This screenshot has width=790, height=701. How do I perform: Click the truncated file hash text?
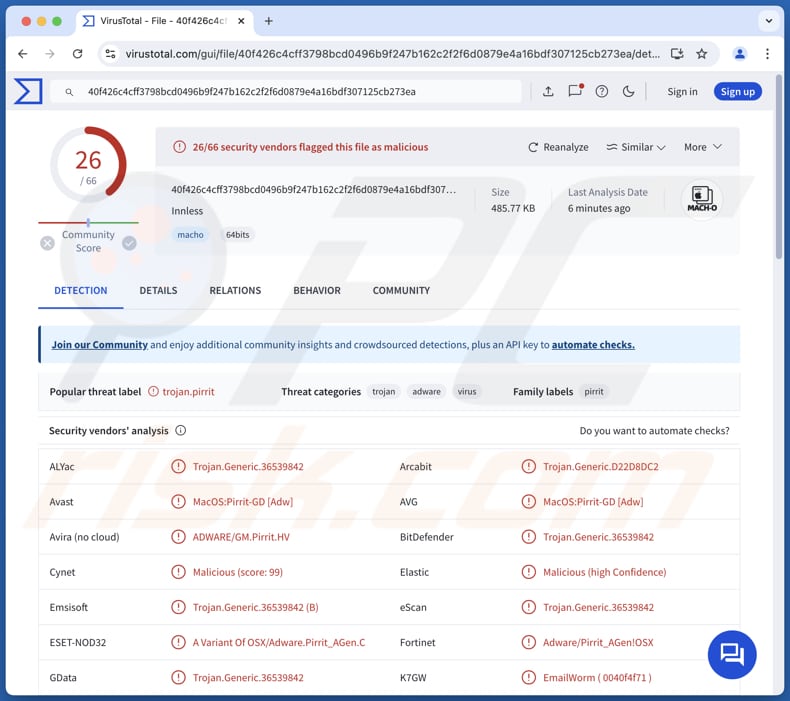313,189
